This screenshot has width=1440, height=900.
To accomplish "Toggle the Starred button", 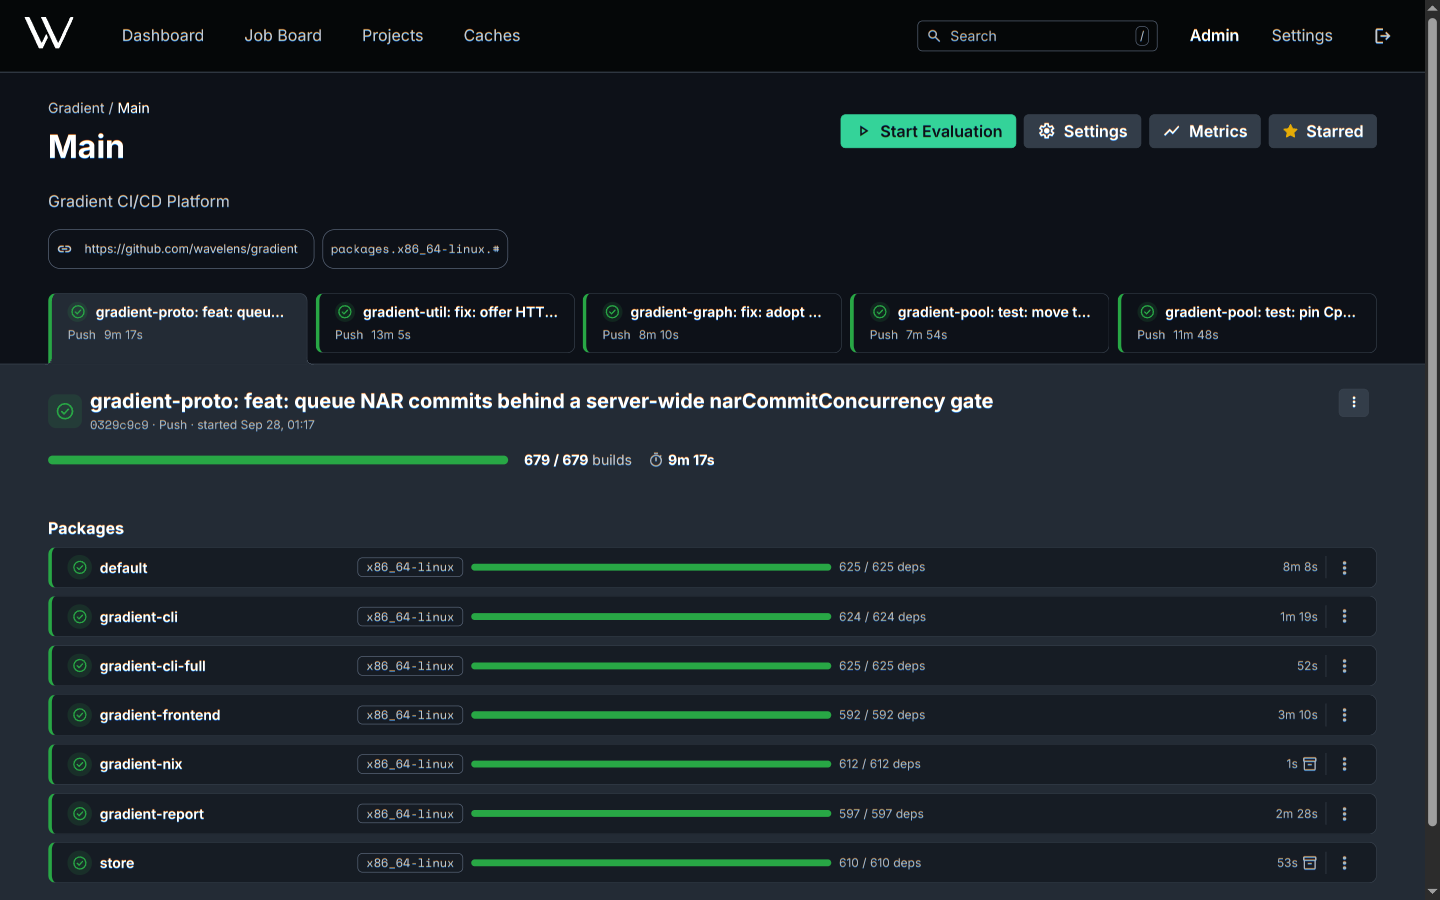I will (1322, 131).
